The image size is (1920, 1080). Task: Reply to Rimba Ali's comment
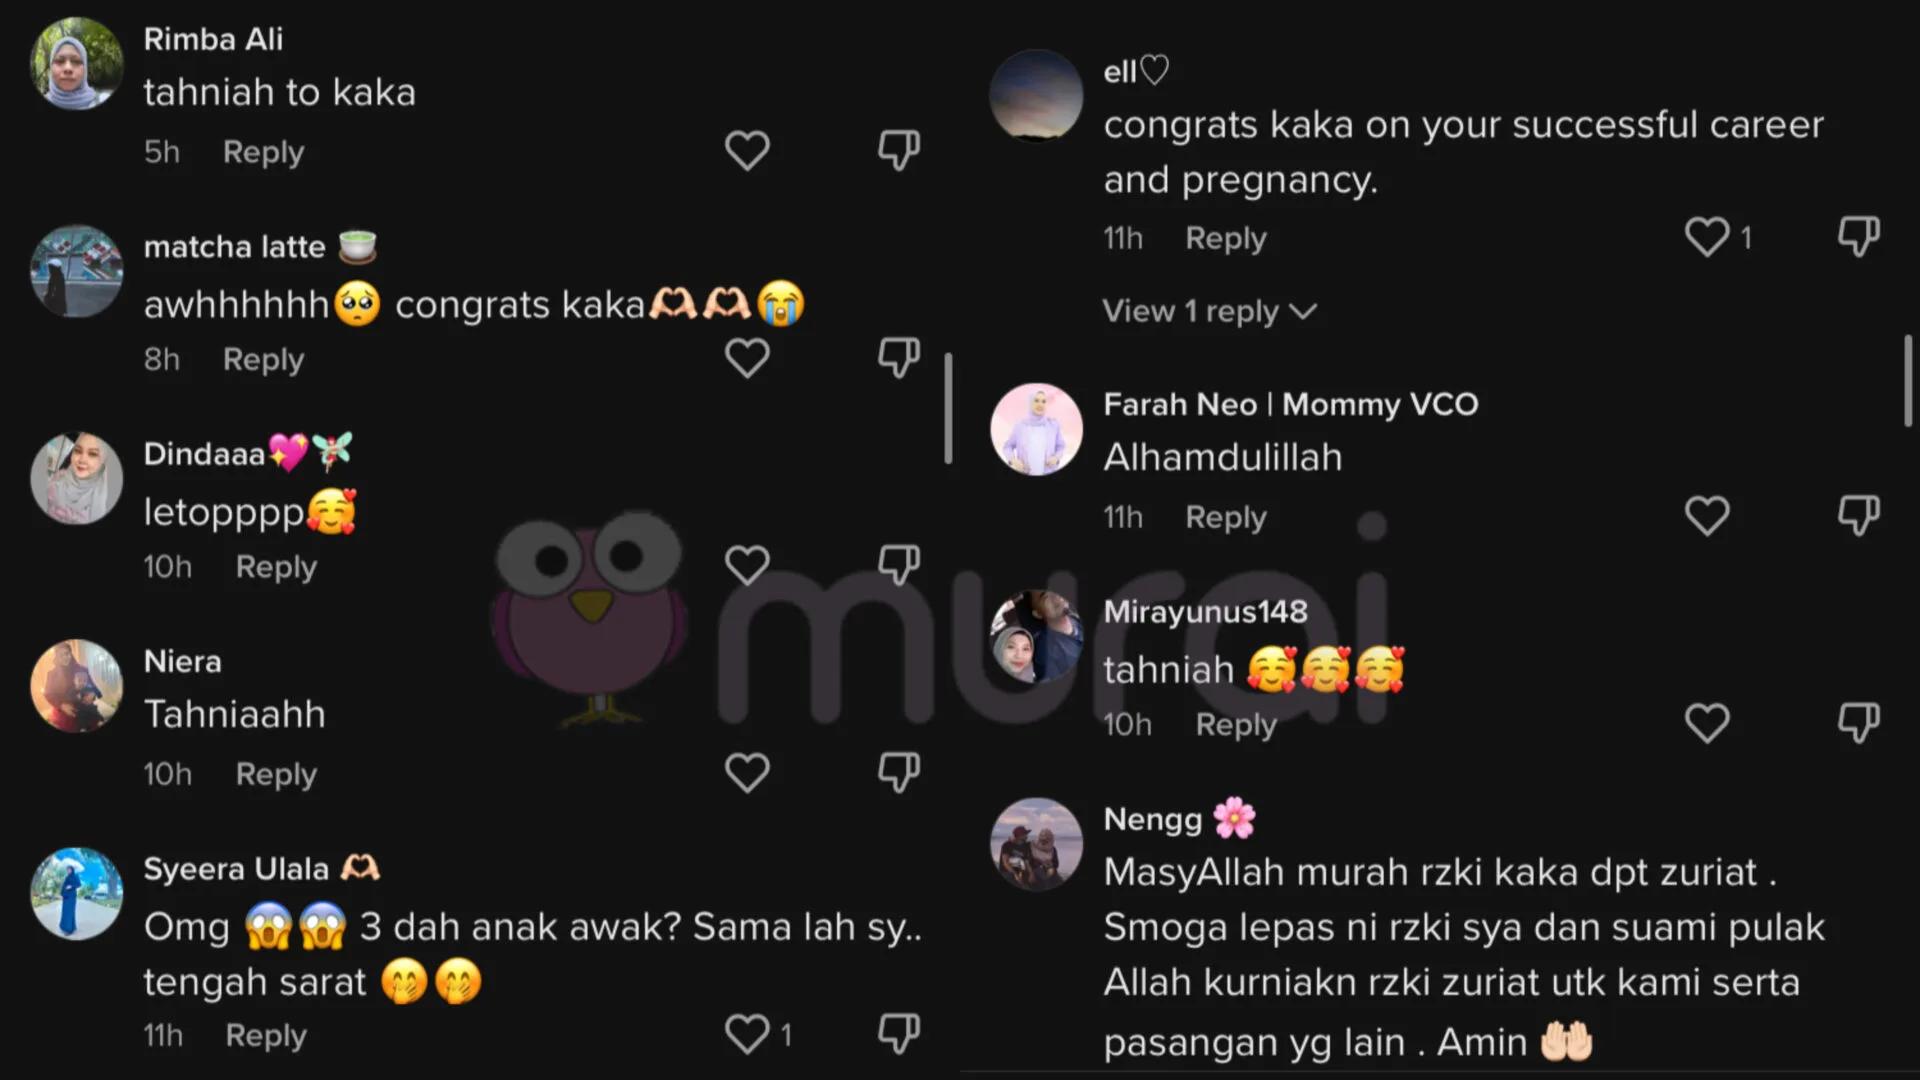tap(263, 152)
